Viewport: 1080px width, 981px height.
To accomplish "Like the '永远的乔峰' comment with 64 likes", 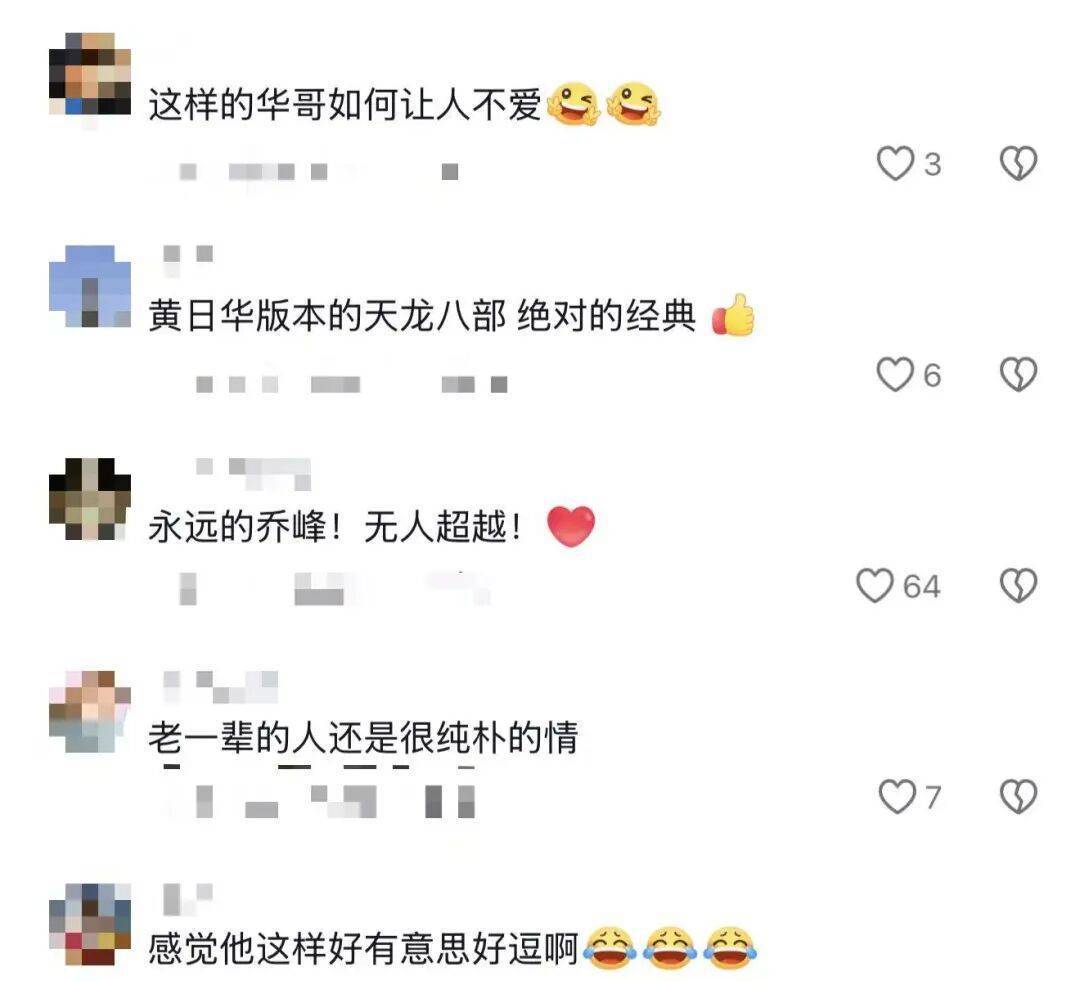I will coord(875,586).
